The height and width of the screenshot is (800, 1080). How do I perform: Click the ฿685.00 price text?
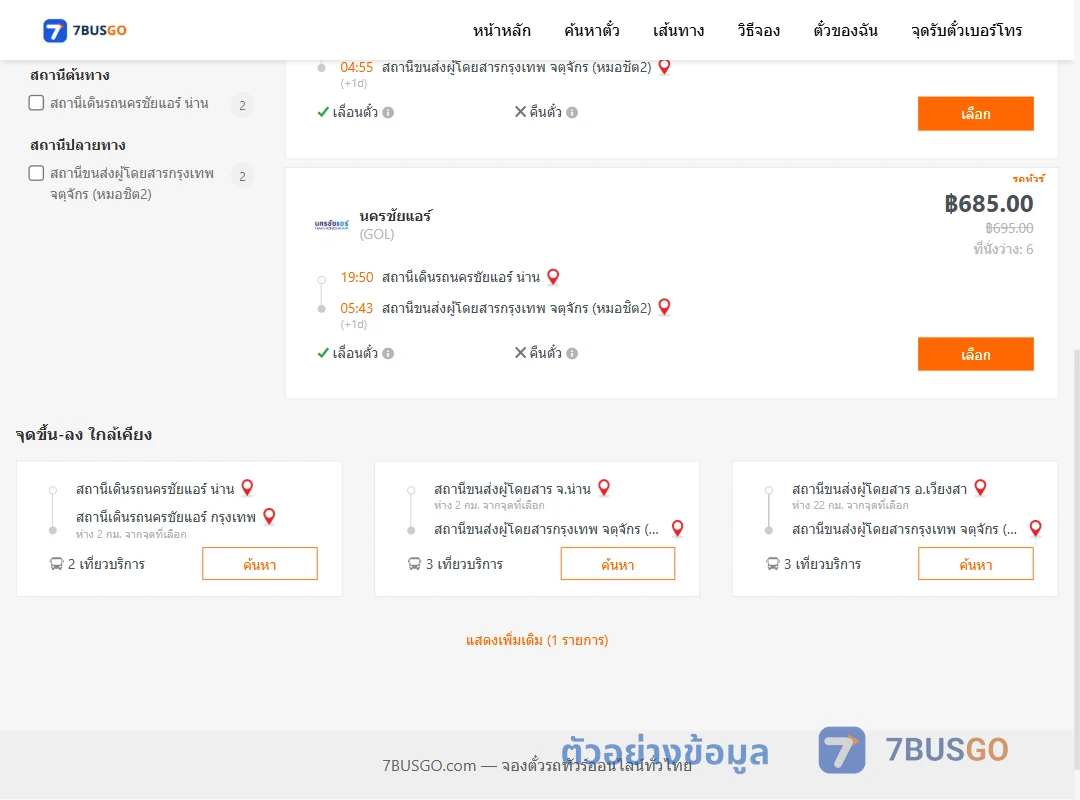coord(988,204)
